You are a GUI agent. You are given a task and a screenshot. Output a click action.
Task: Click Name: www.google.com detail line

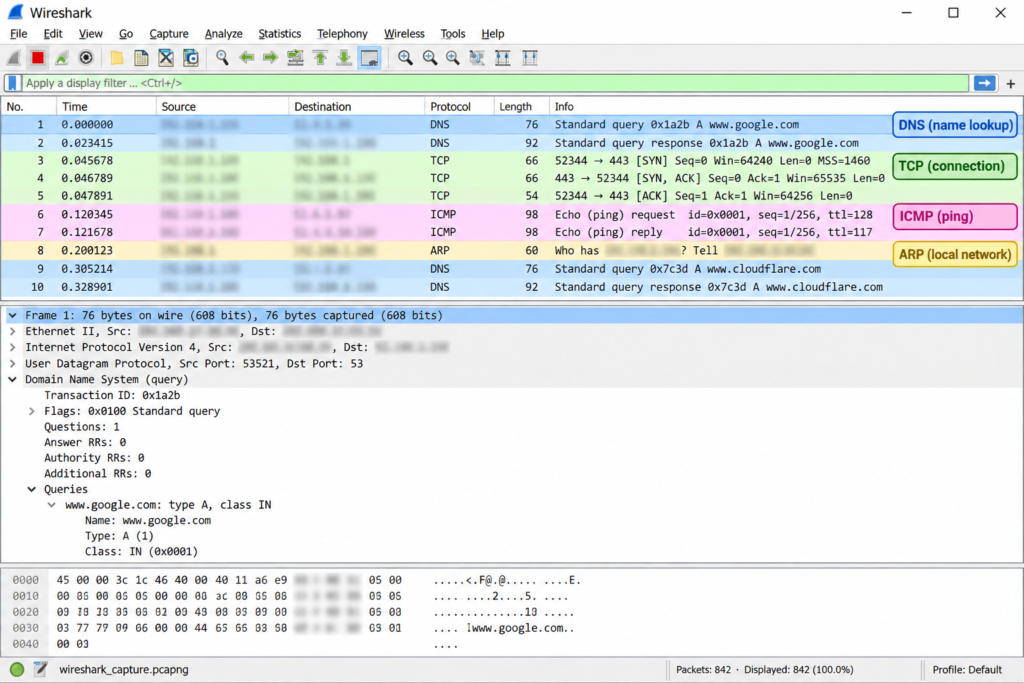point(148,521)
